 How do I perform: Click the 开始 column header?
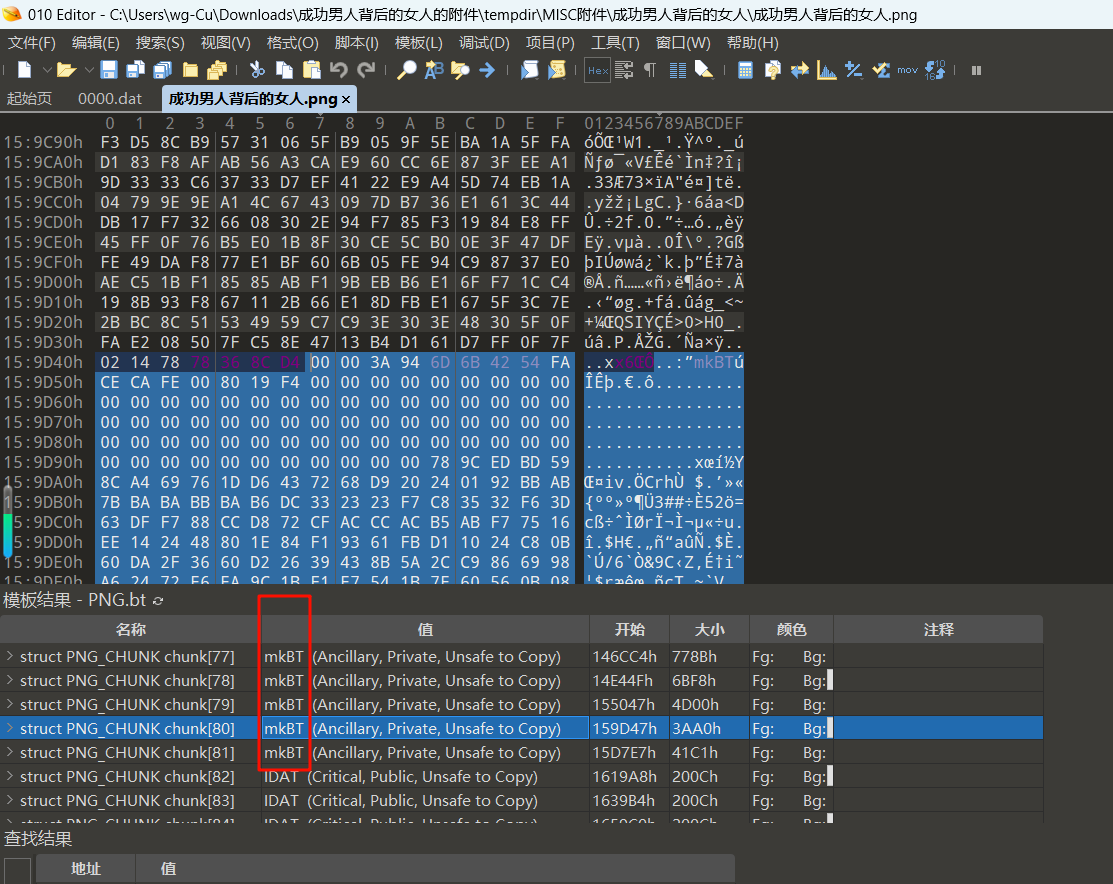pyautogui.click(x=628, y=630)
